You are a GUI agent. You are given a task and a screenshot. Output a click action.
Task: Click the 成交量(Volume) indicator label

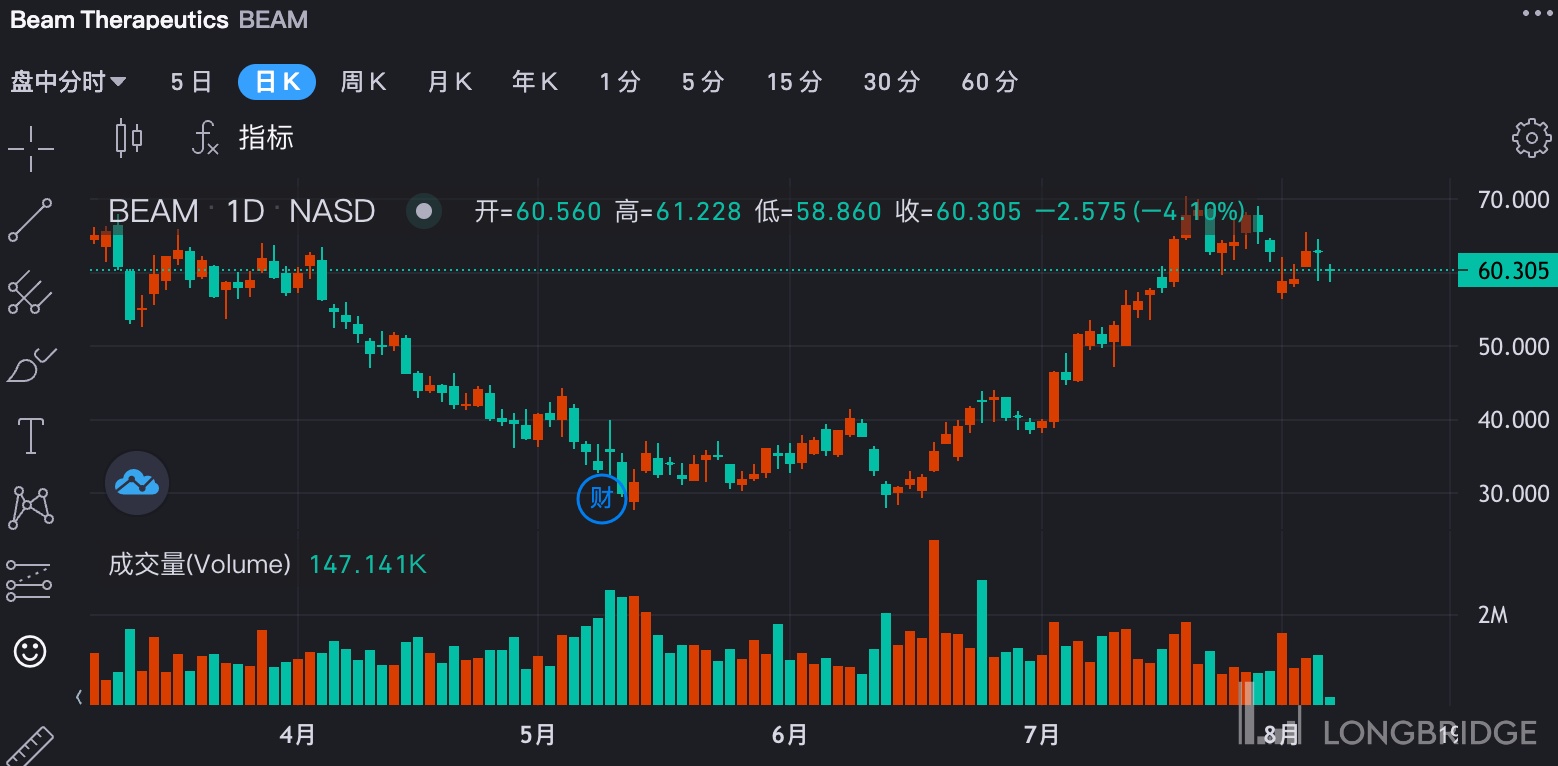(199, 564)
